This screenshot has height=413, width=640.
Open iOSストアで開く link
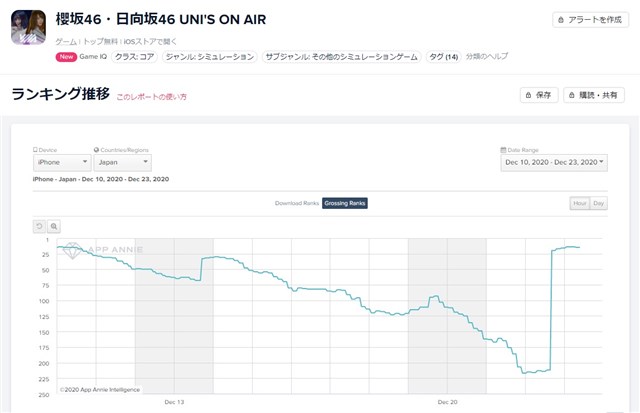point(150,41)
